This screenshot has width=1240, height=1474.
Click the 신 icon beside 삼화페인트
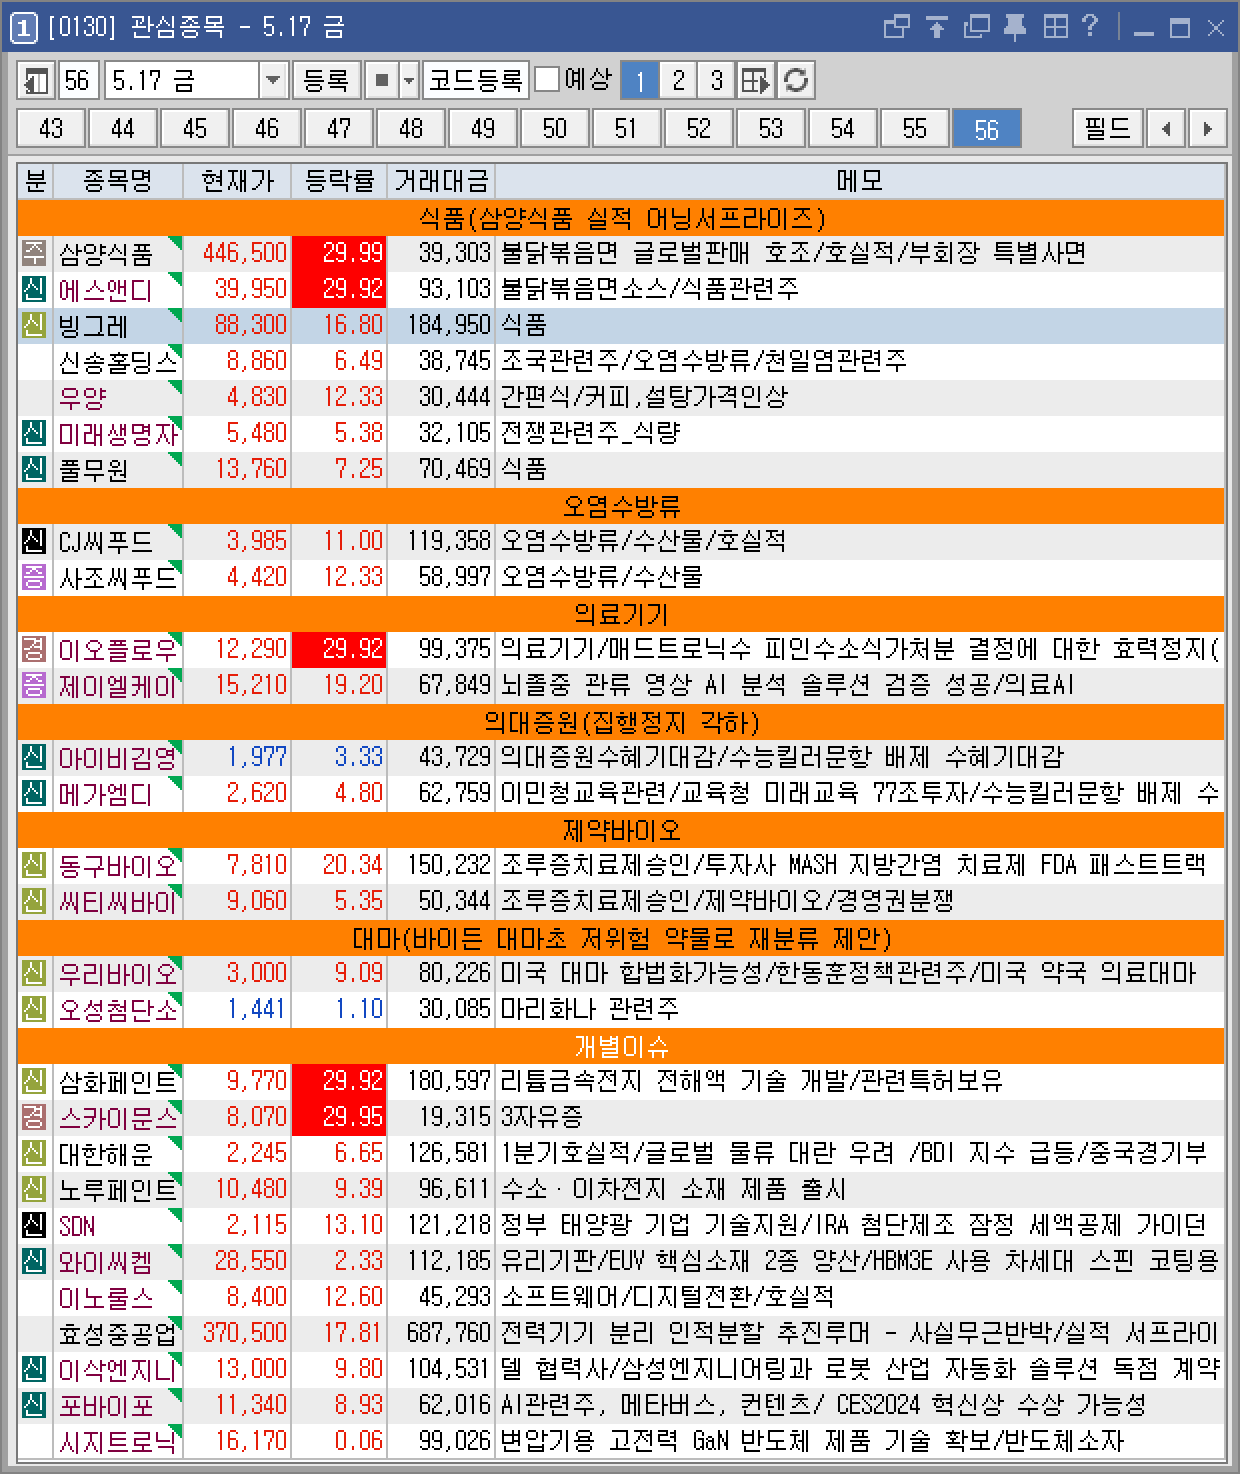[x=34, y=1081]
